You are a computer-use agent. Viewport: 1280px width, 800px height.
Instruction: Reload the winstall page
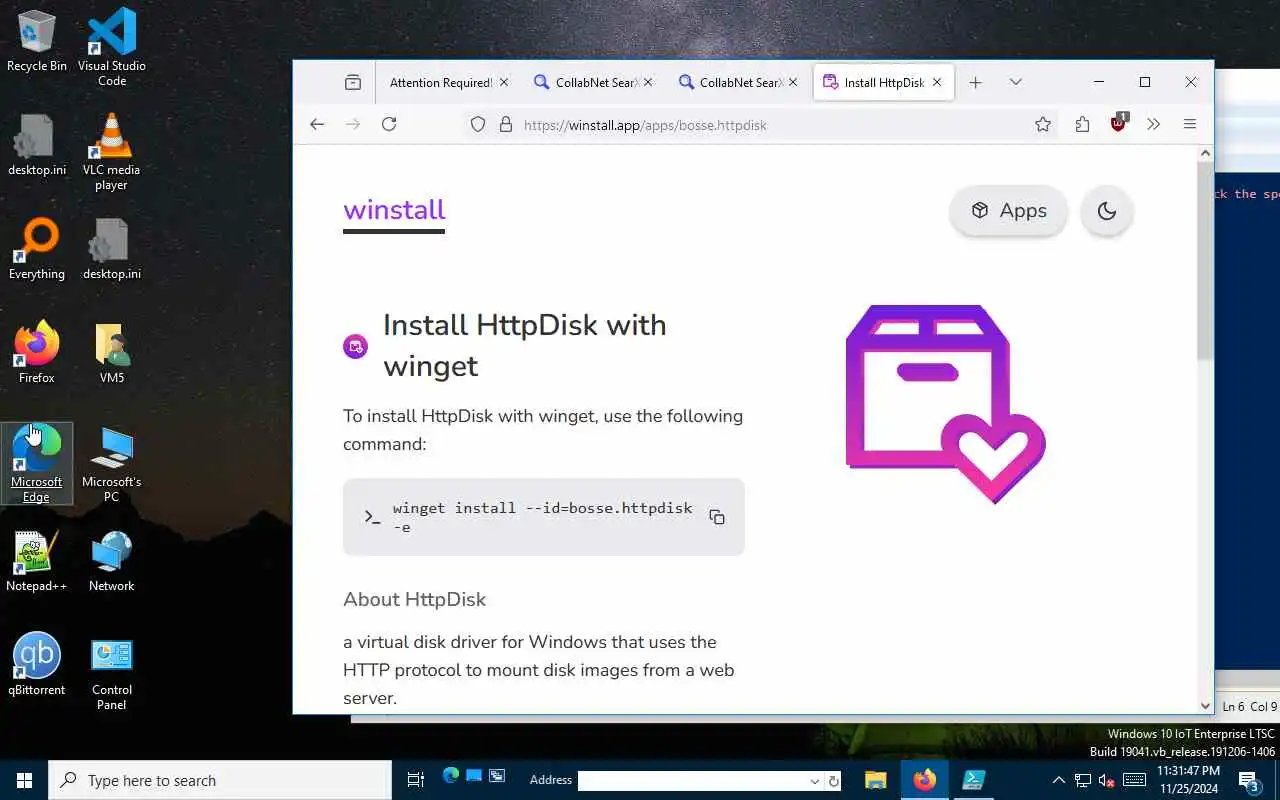click(x=389, y=124)
